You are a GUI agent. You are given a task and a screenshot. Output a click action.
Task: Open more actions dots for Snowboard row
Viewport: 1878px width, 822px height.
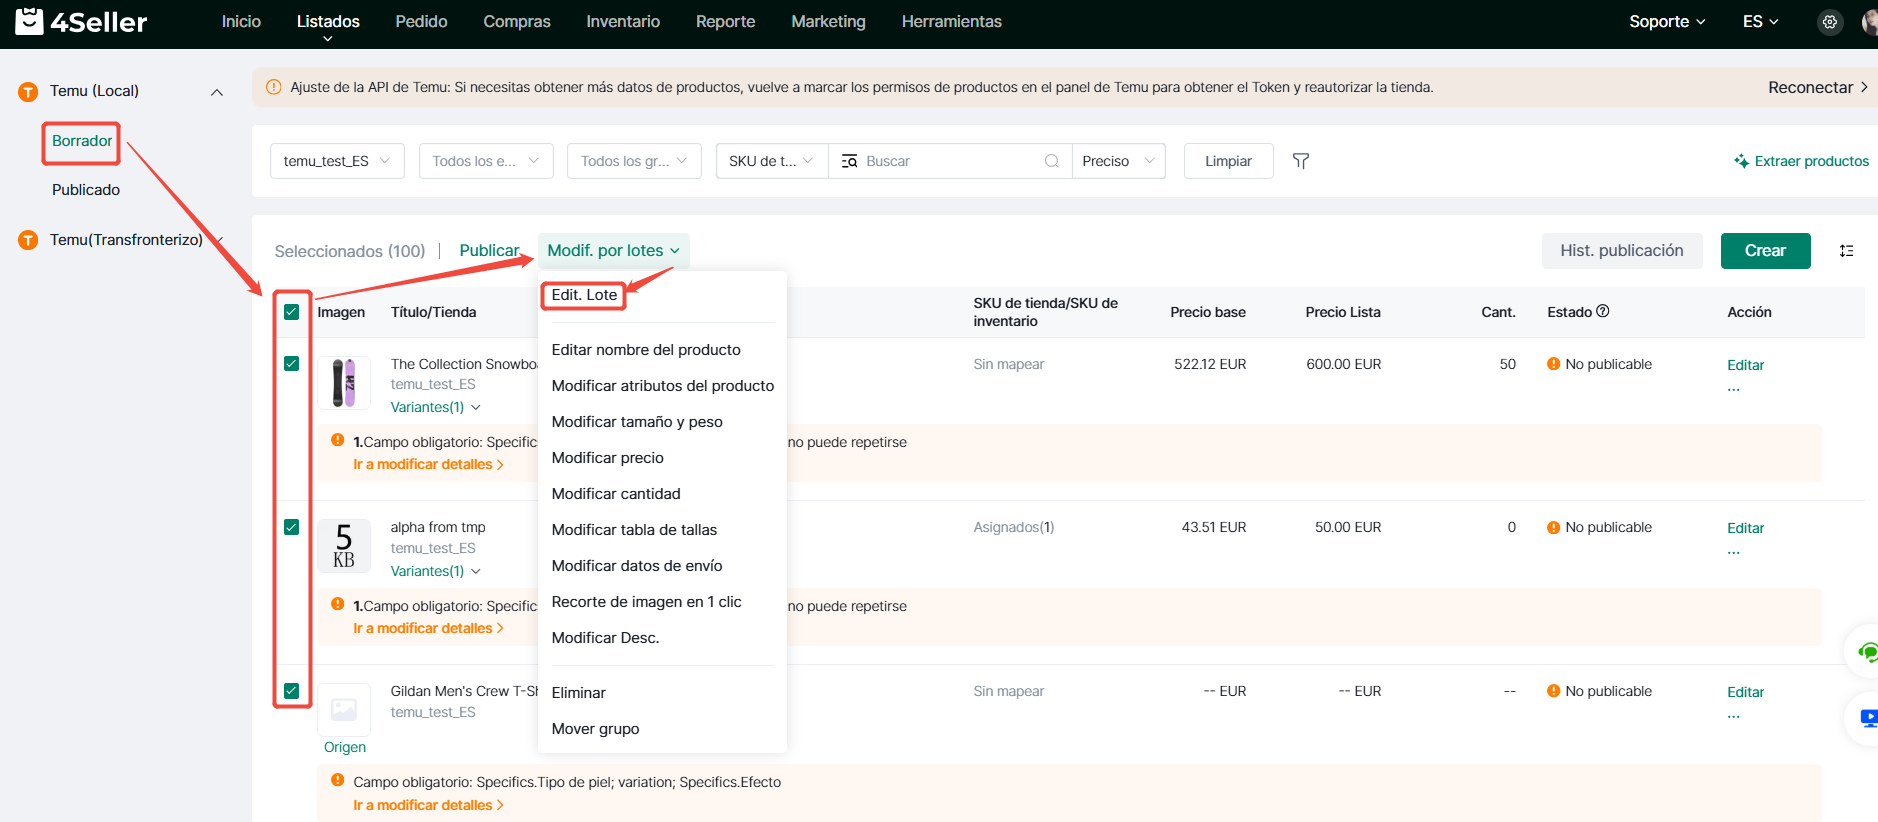tap(1733, 389)
